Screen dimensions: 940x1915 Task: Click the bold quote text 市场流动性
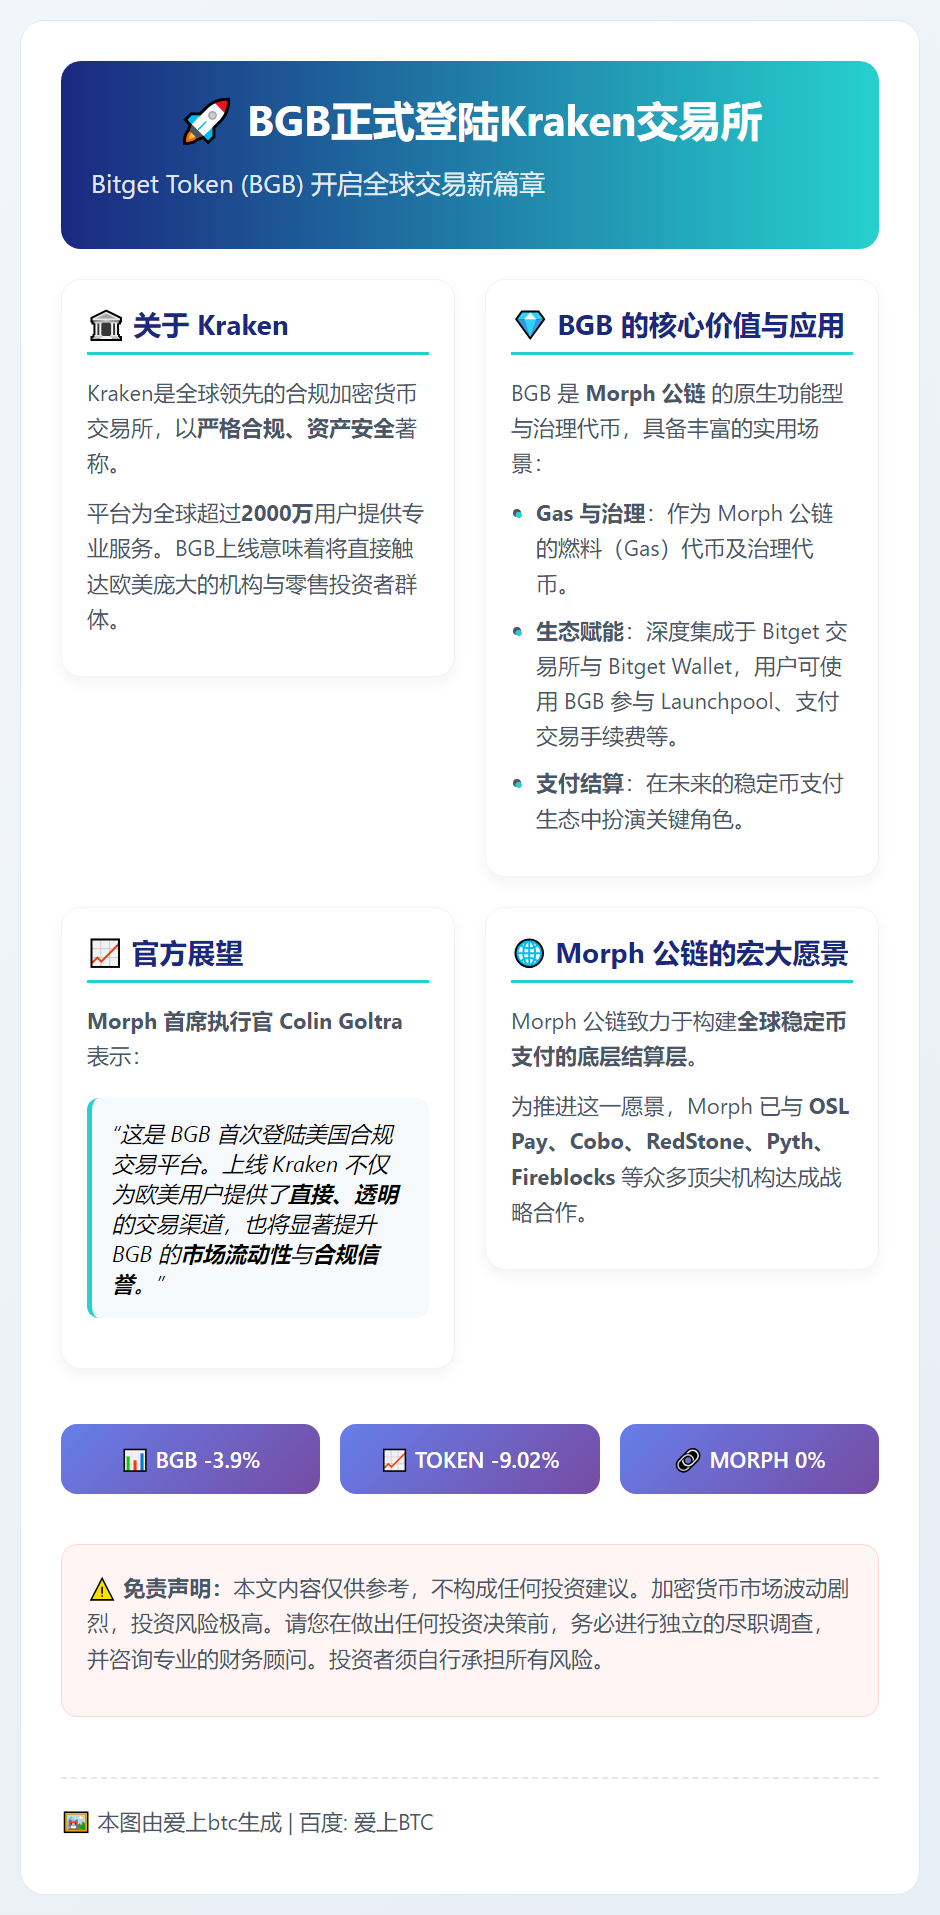[x=237, y=1254]
